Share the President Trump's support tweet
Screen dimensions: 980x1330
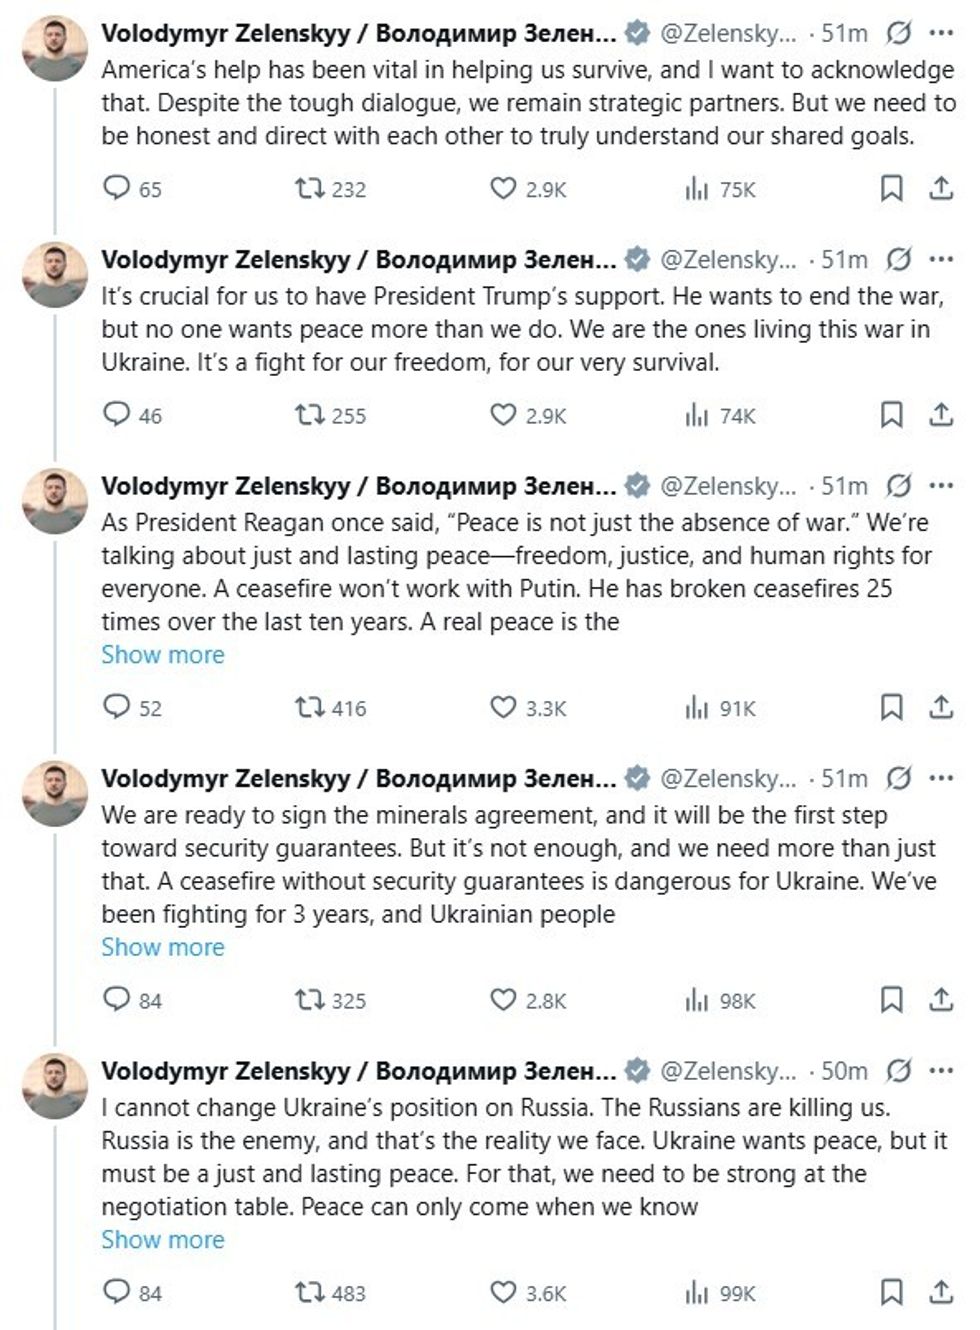[x=941, y=414]
